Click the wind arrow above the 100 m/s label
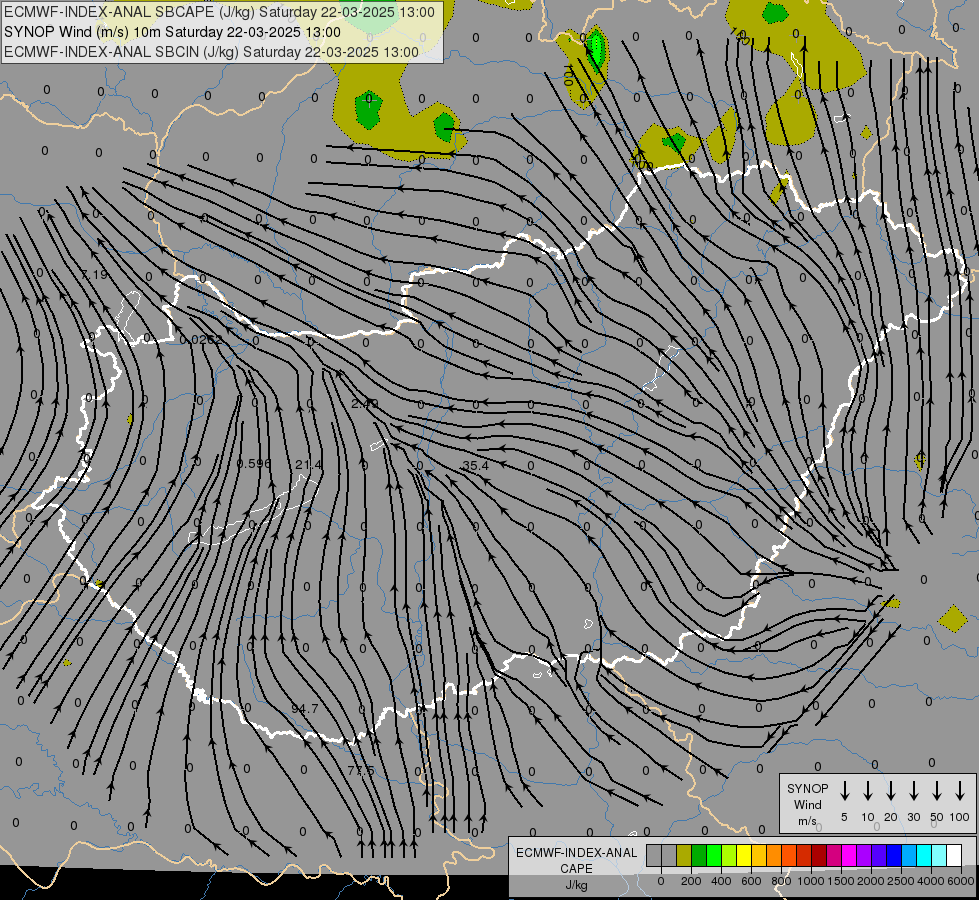Image resolution: width=979 pixels, height=900 pixels. 960,791
